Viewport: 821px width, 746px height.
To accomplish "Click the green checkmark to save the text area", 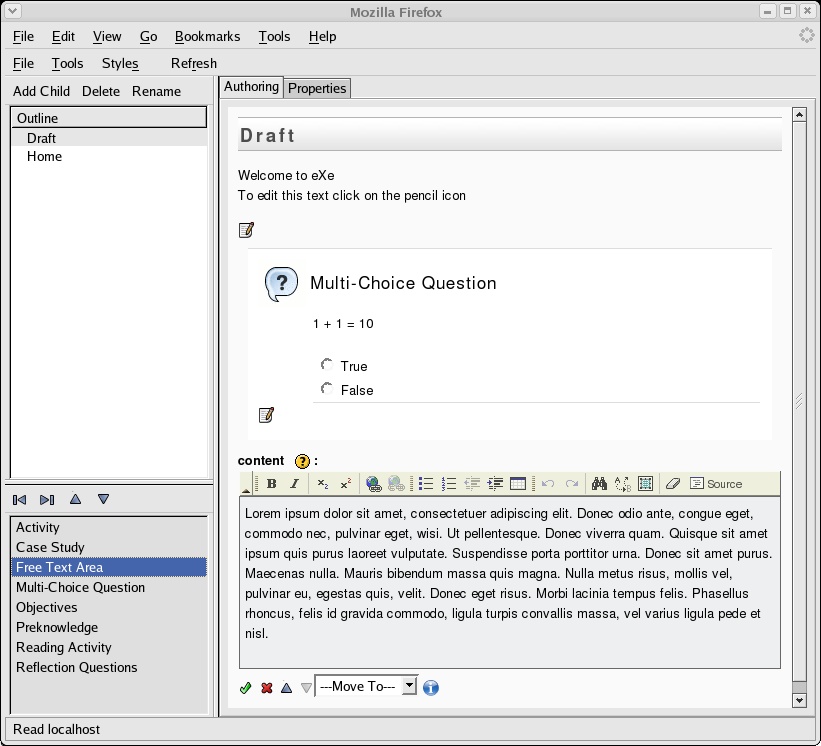I will (245, 688).
